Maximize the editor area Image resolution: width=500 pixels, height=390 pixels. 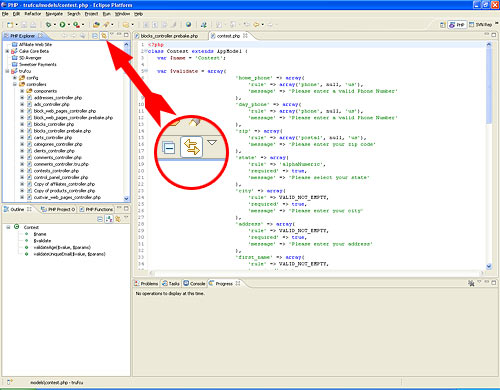point(494,35)
